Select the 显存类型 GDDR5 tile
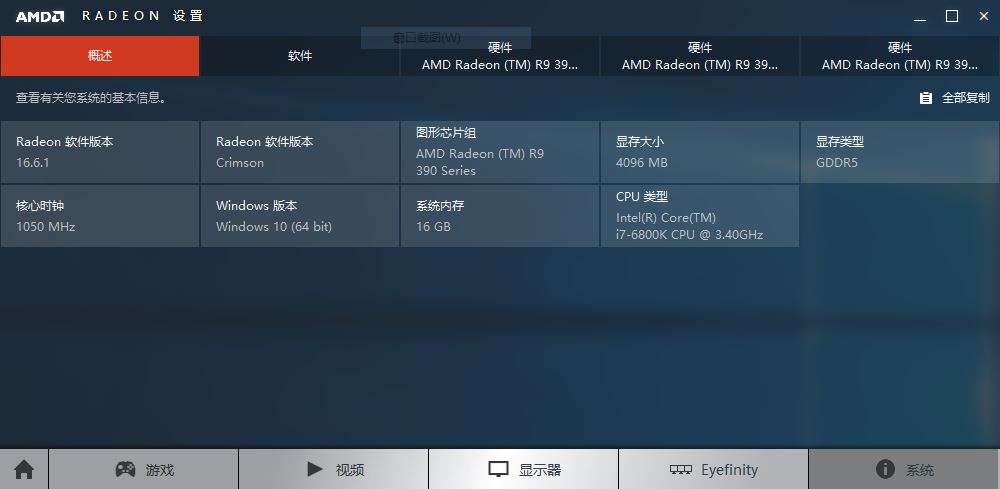The height and width of the screenshot is (489, 1000). pyautogui.click(x=900, y=152)
